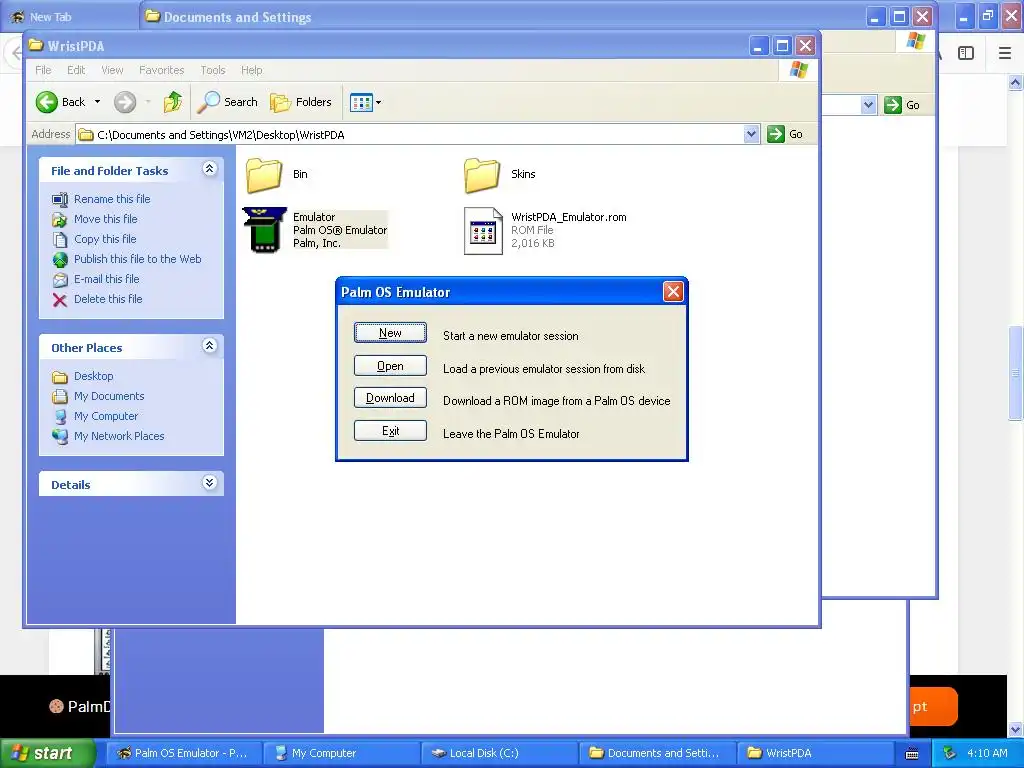Click Download ROM image button
1024x768 pixels.
(x=390, y=398)
